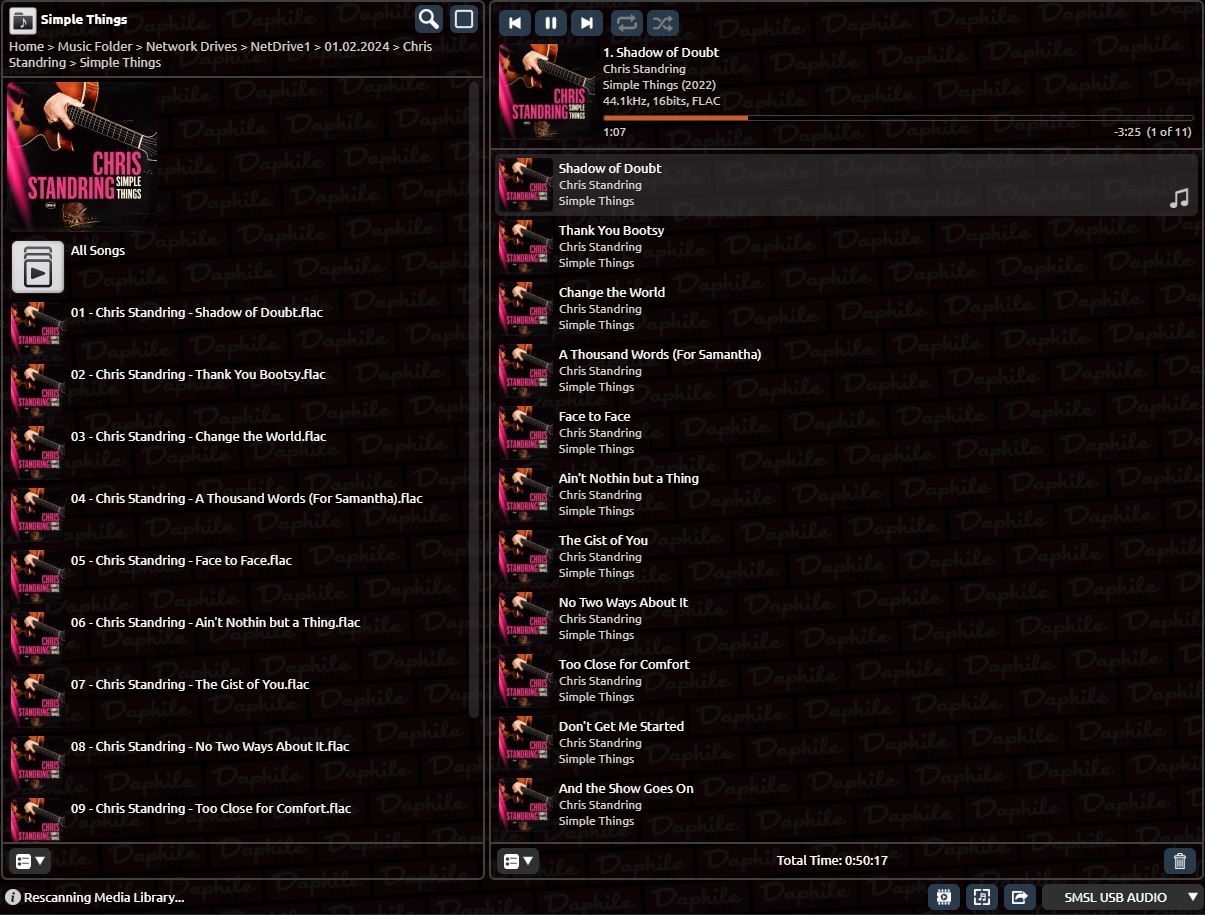Toggle shuffle mode
Viewport: 1205px width, 915px height.
click(662, 23)
